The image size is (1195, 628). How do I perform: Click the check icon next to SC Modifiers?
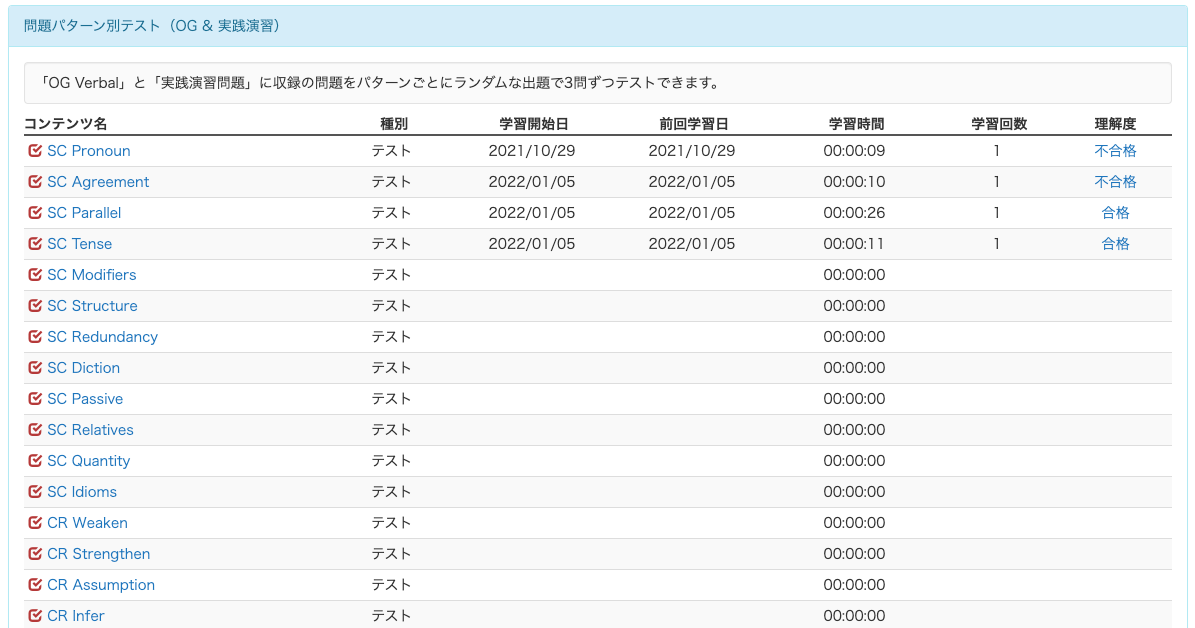tap(35, 275)
